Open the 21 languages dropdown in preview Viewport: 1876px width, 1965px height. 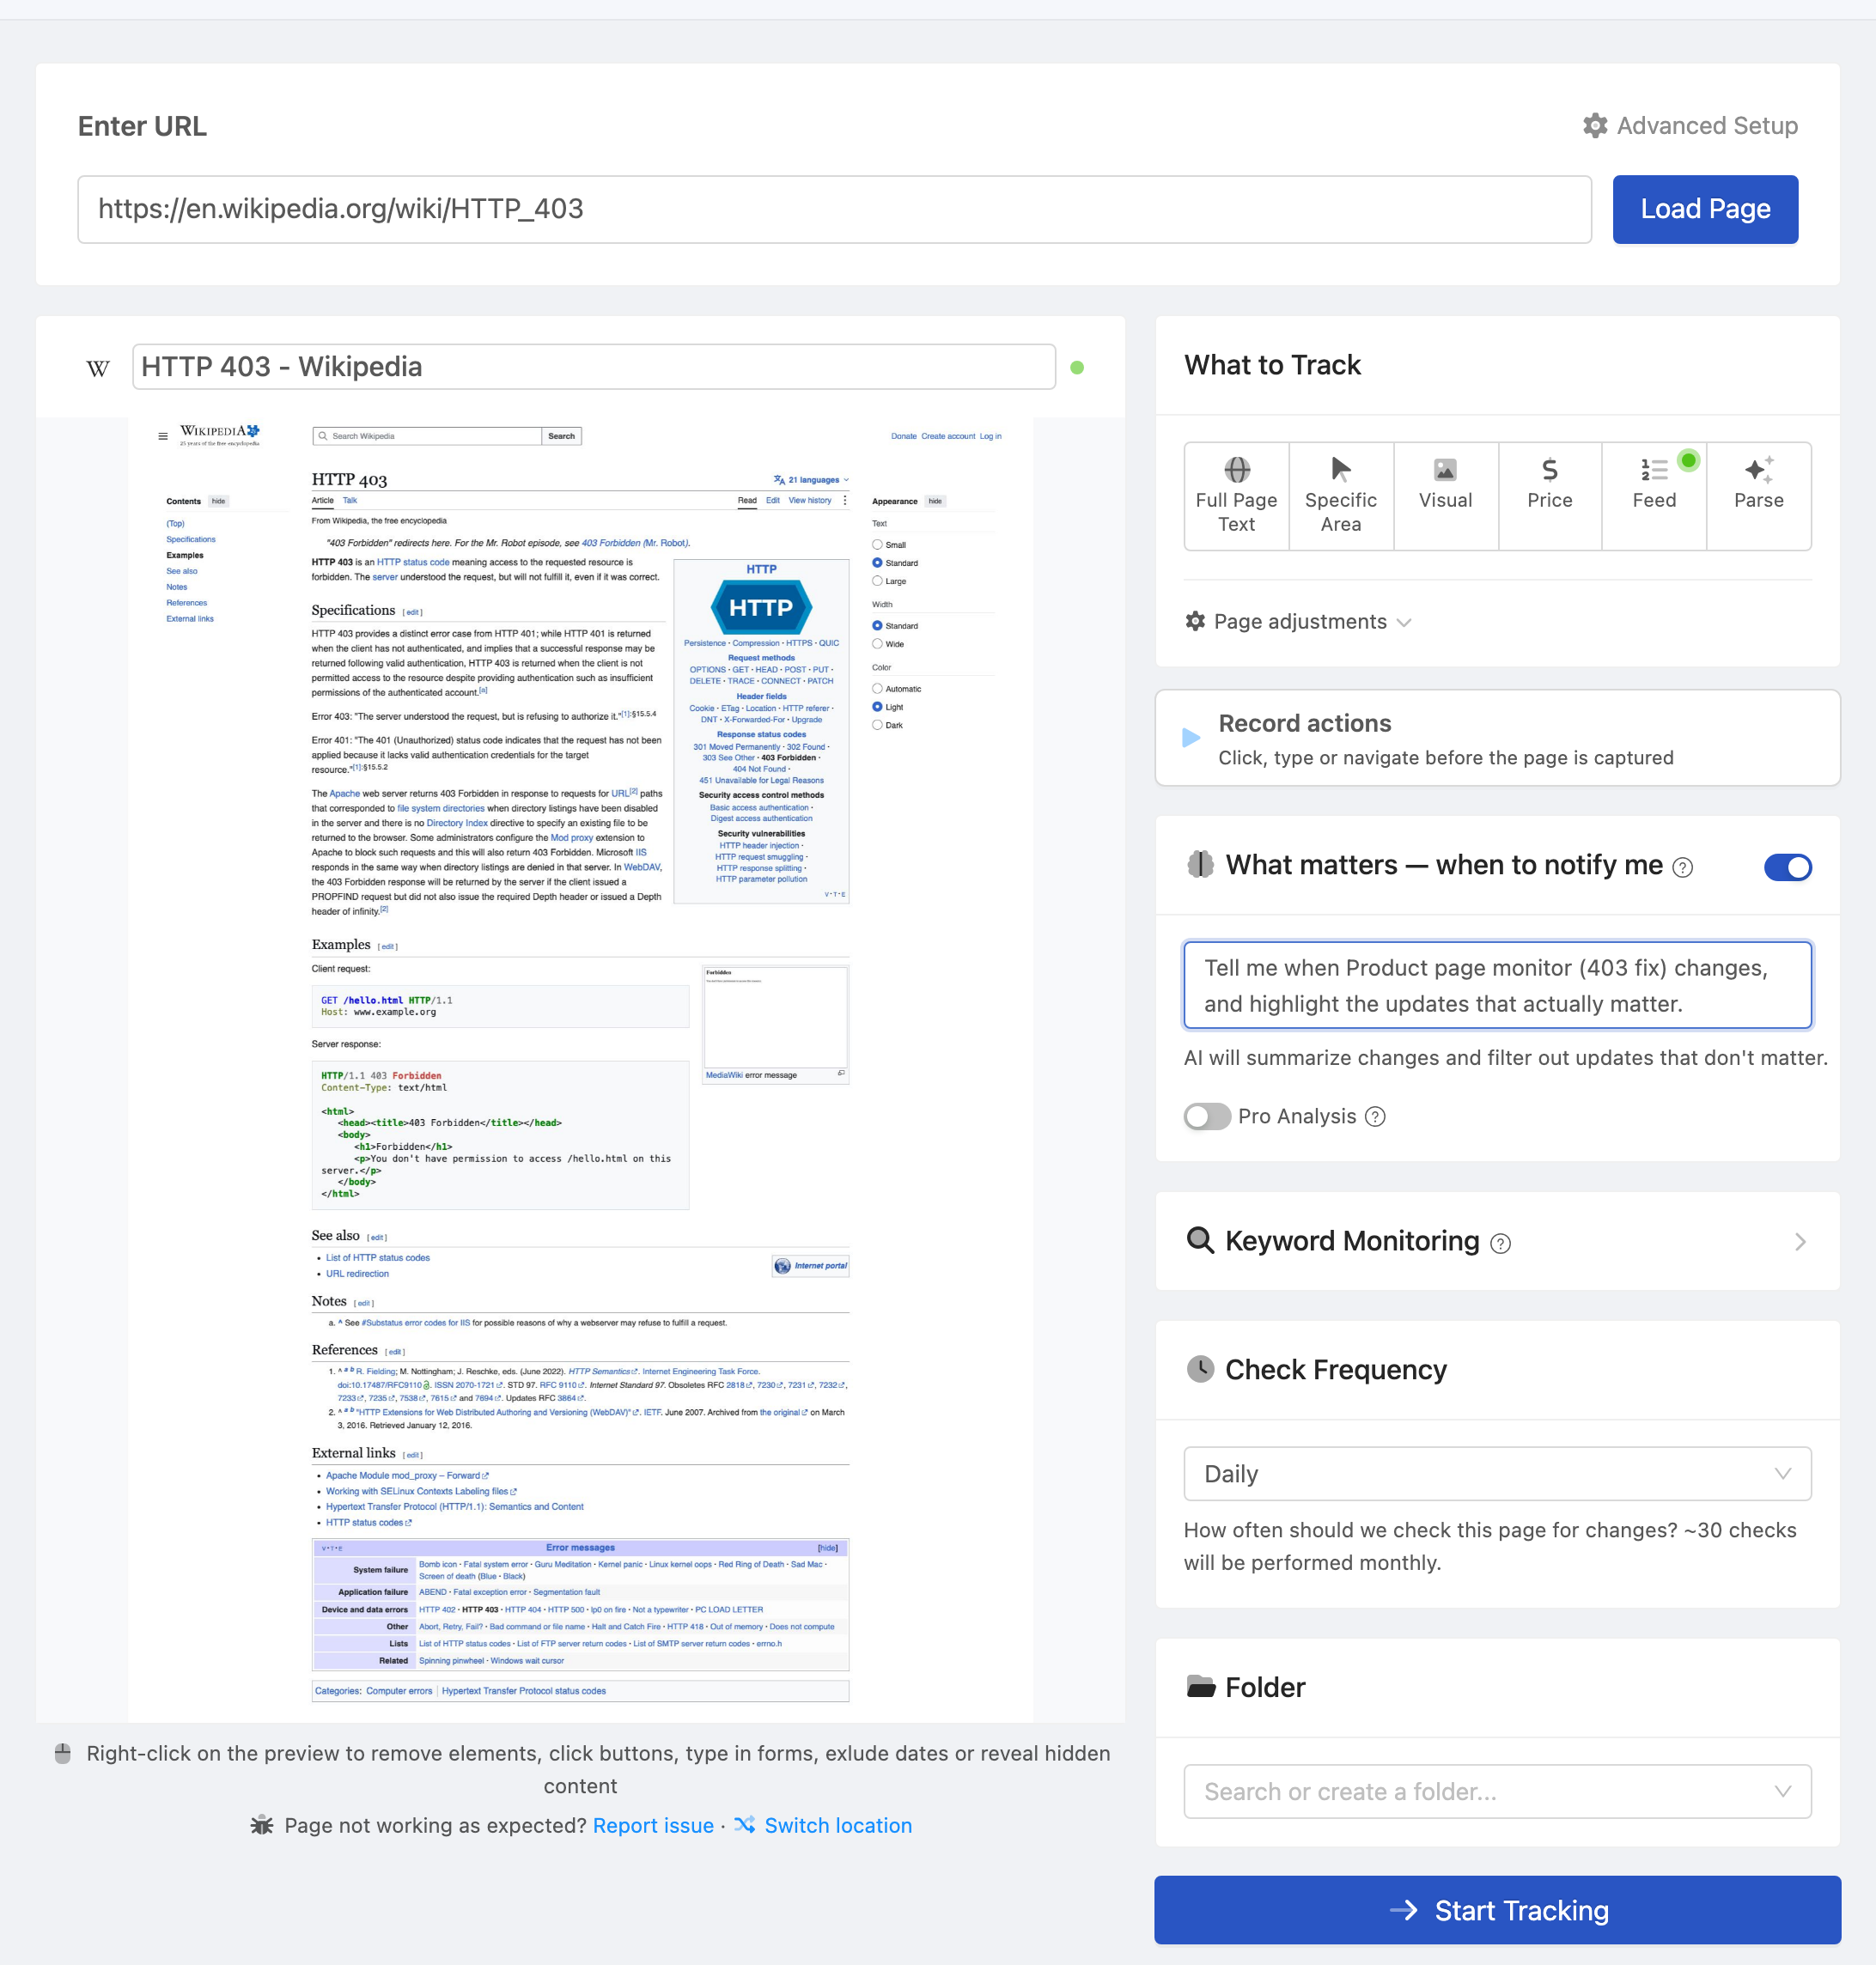click(x=811, y=480)
